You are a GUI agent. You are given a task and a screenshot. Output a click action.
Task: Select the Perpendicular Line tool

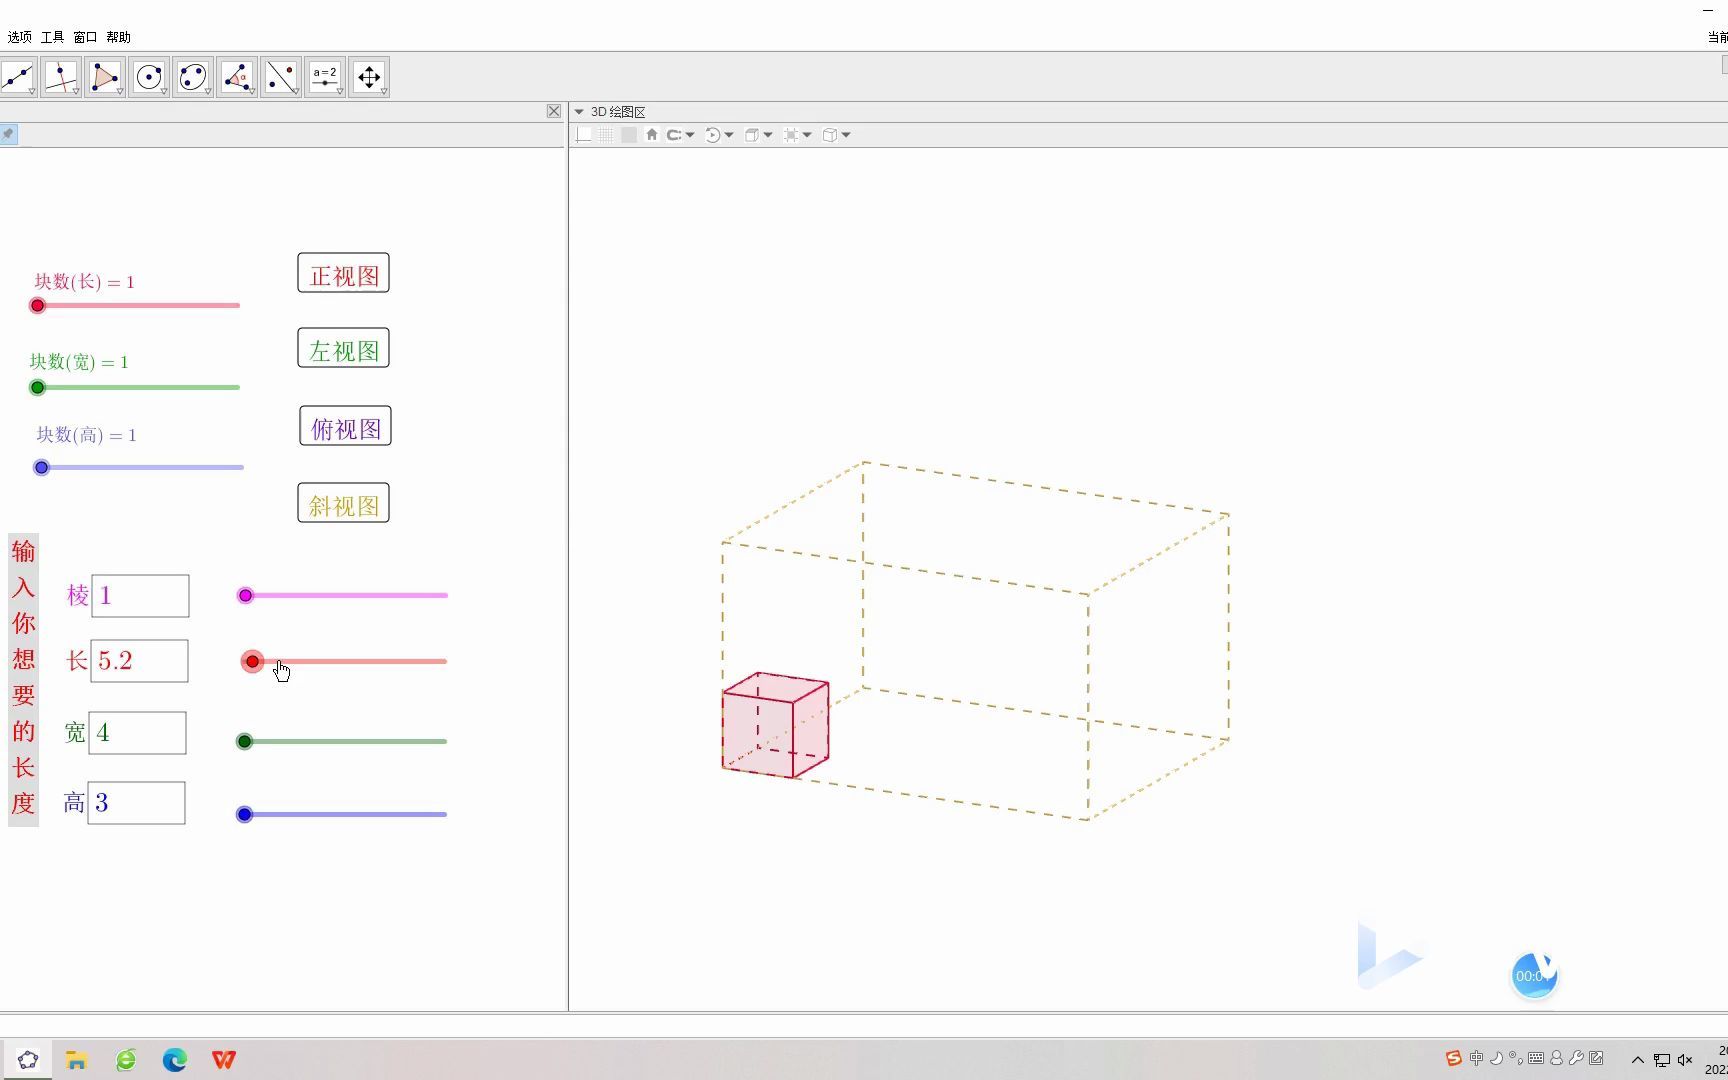(x=61, y=76)
